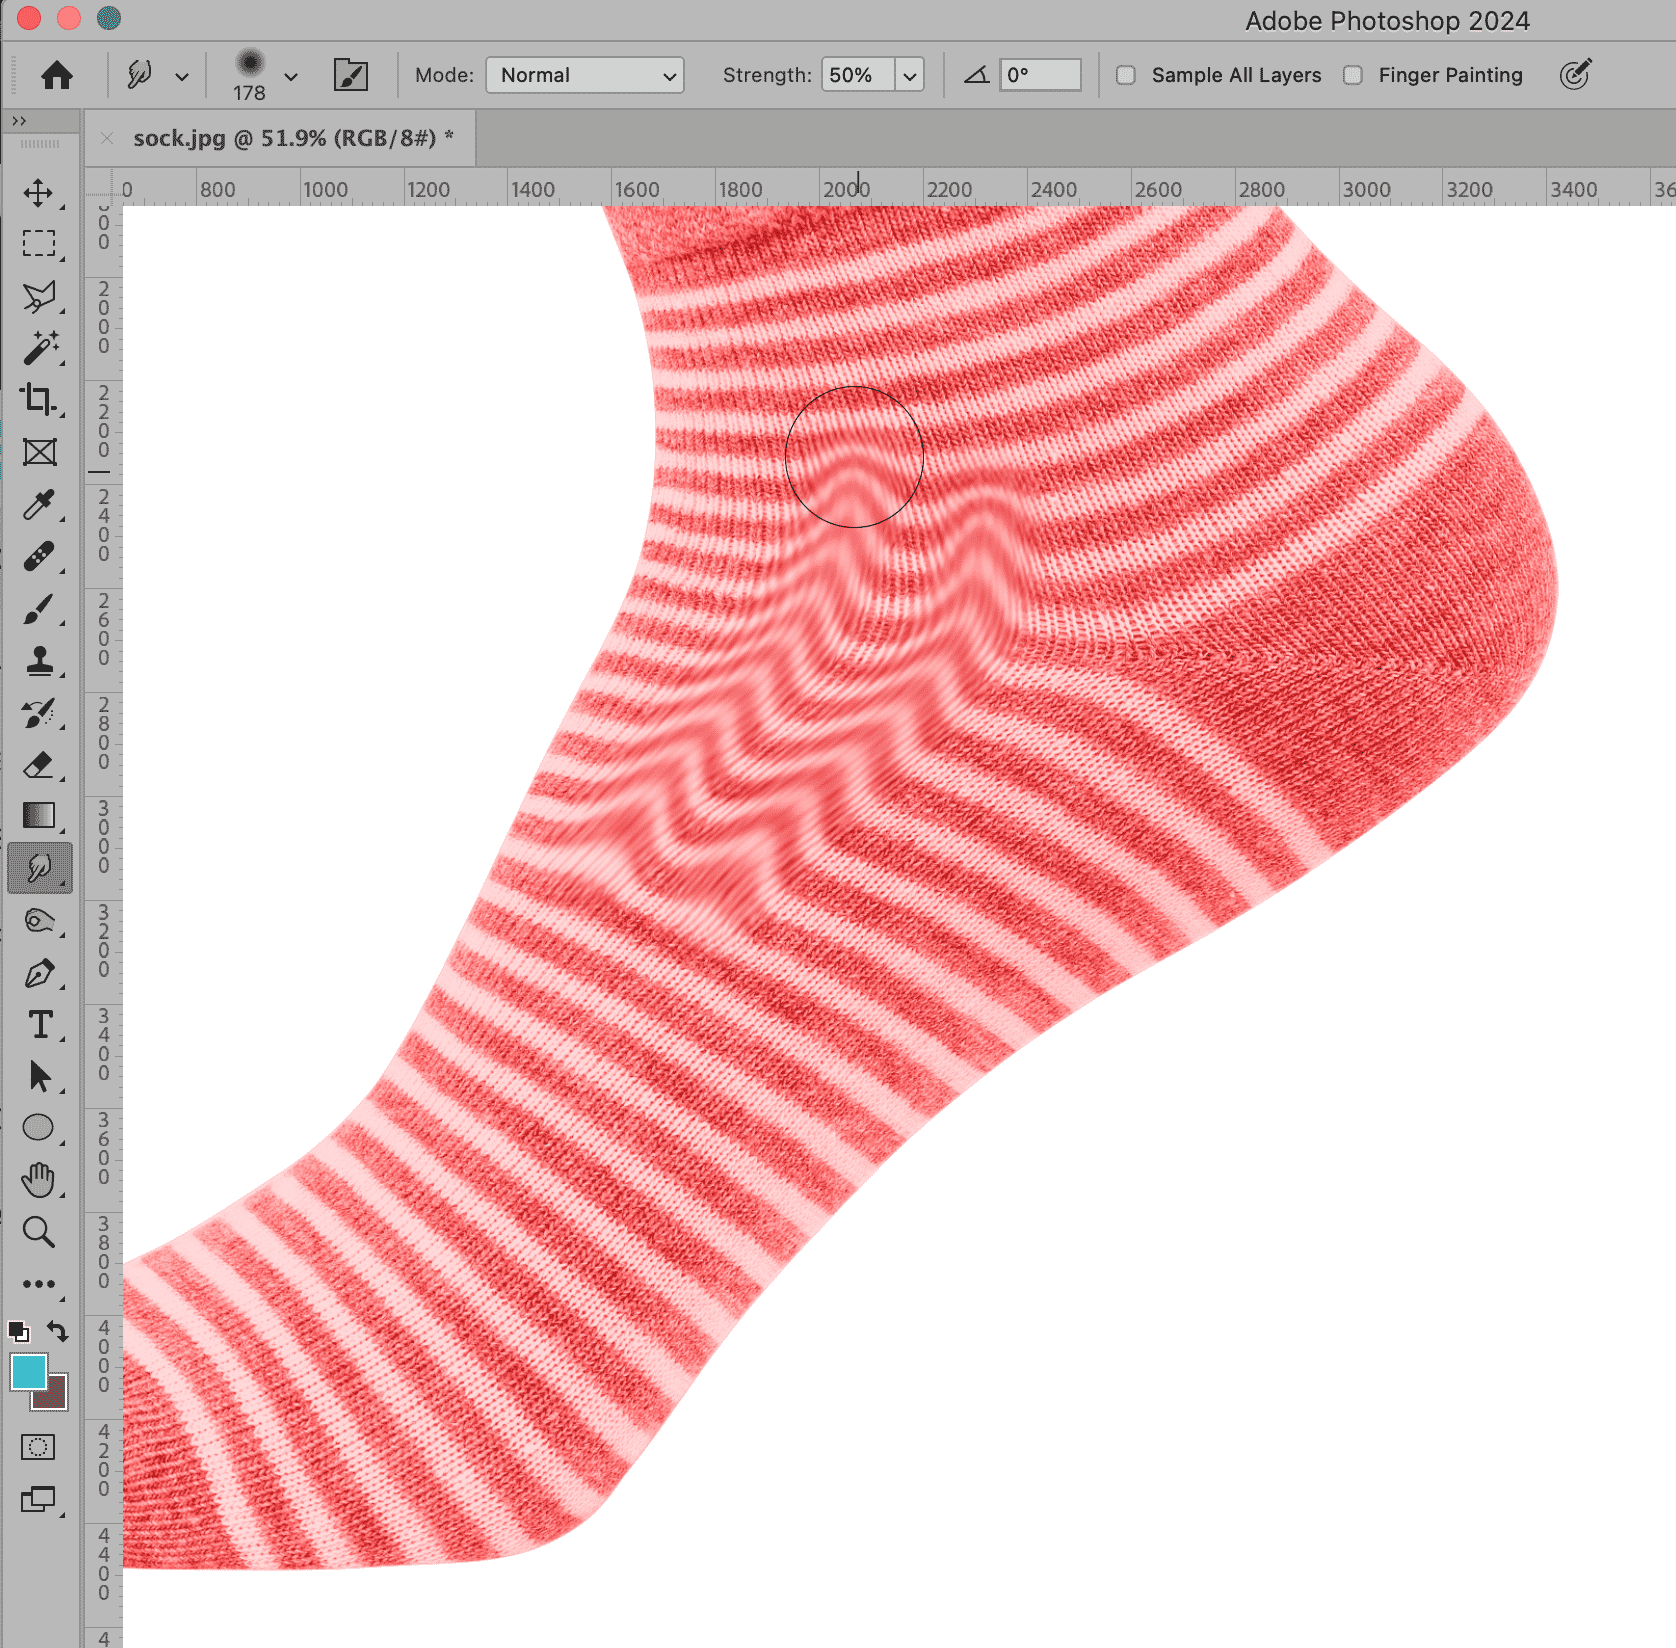Pick the Eyedropper tool
This screenshot has width=1676, height=1648.
39,505
